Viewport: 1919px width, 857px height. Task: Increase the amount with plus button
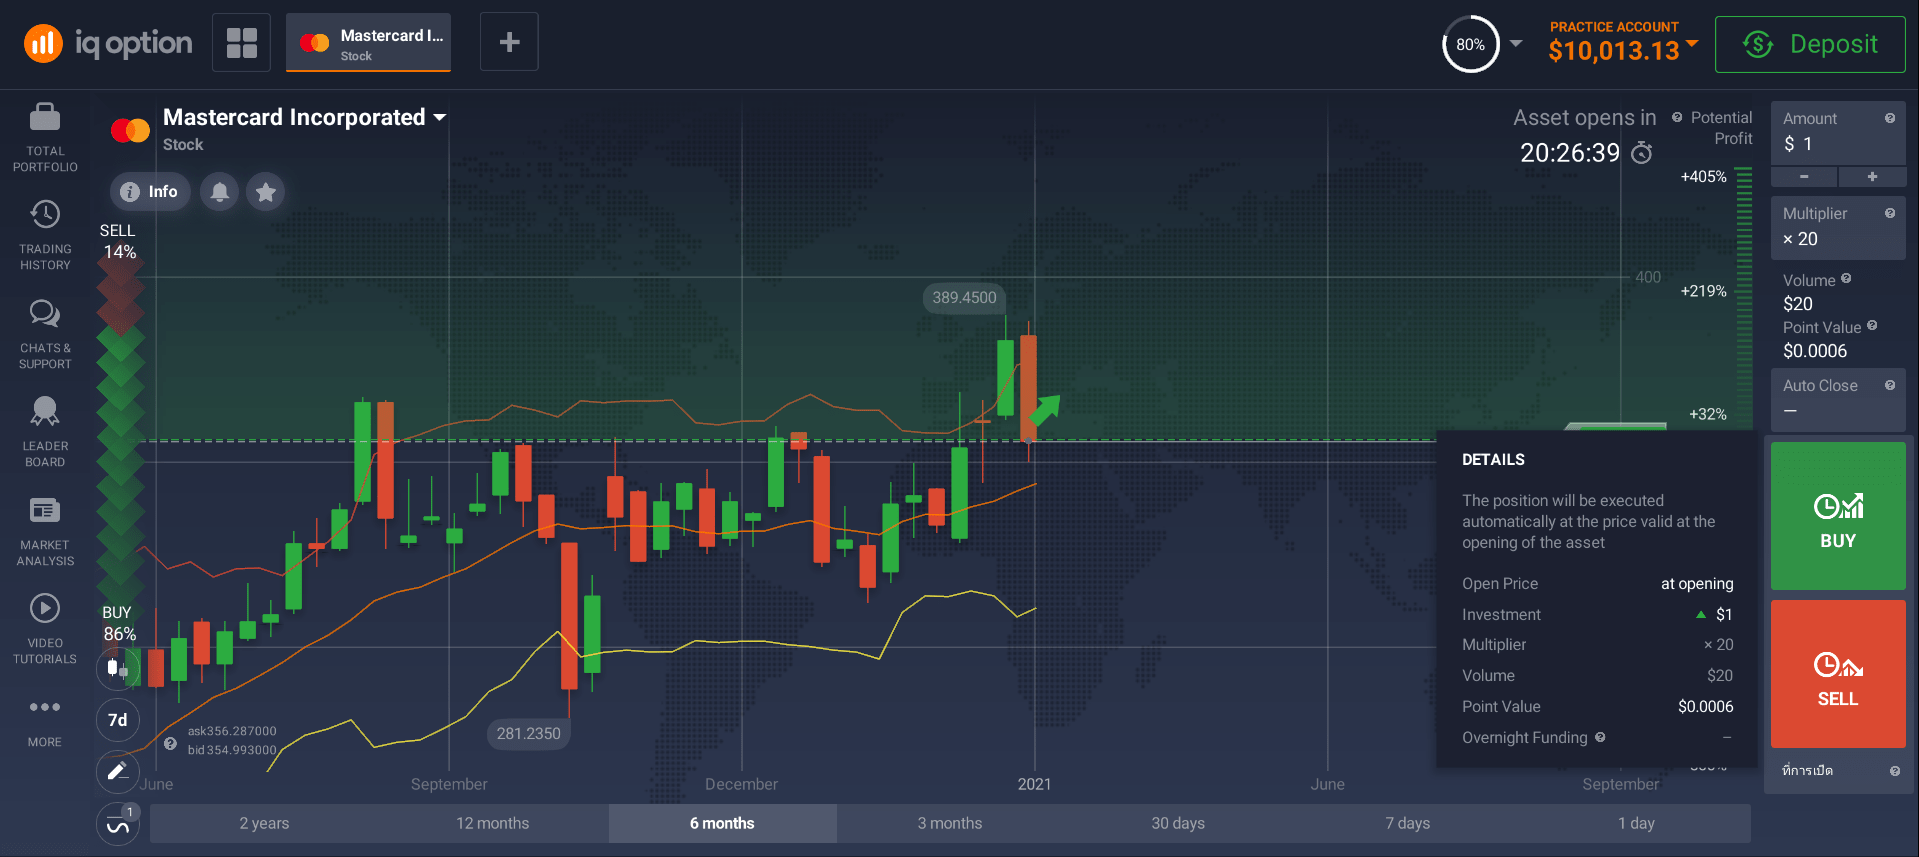[1872, 177]
